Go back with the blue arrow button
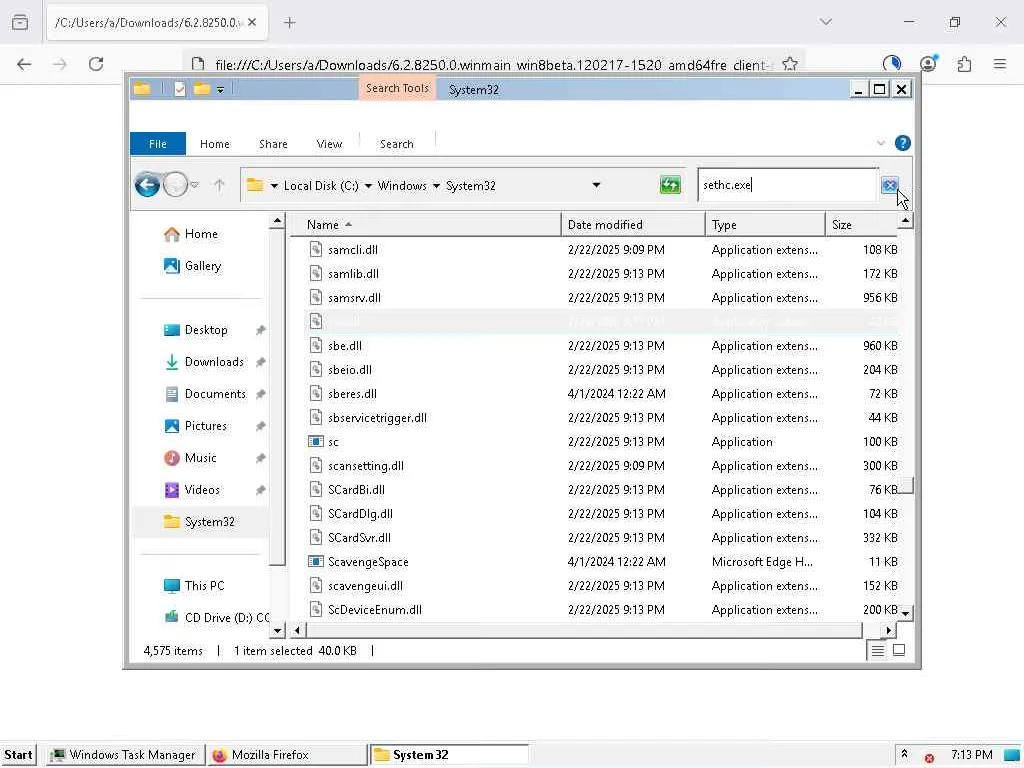1024x768 pixels. (147, 185)
